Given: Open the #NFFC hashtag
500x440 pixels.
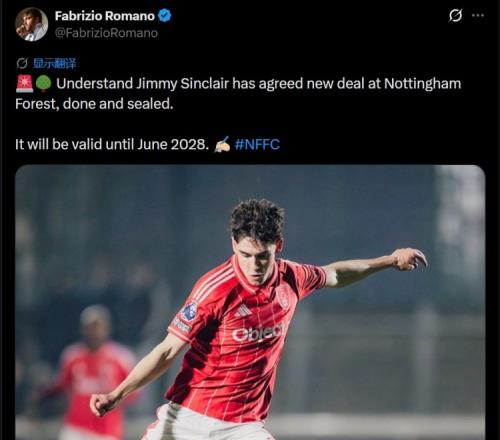Looking at the screenshot, I should click(257, 144).
